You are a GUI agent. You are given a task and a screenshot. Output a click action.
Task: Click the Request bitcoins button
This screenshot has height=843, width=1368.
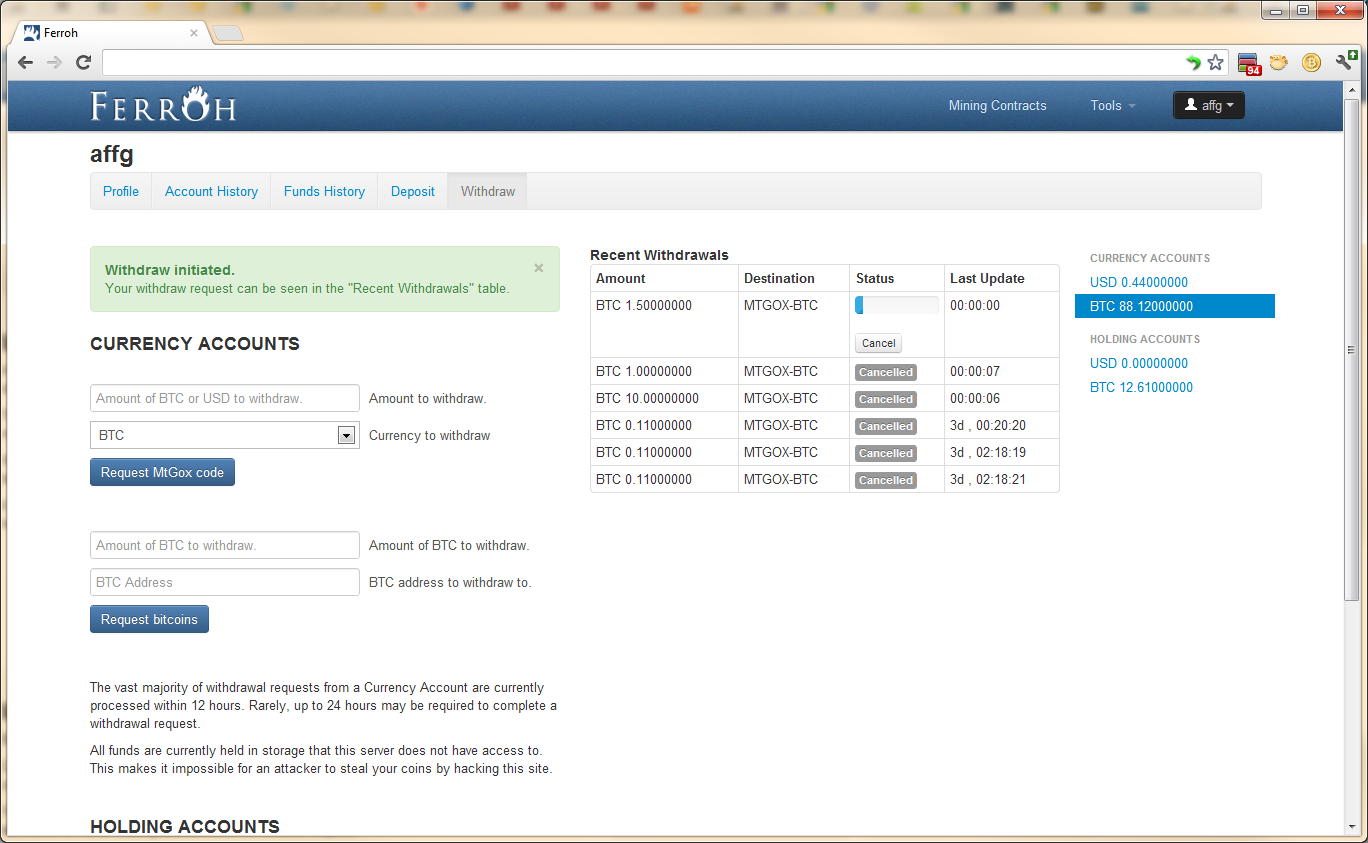149,619
